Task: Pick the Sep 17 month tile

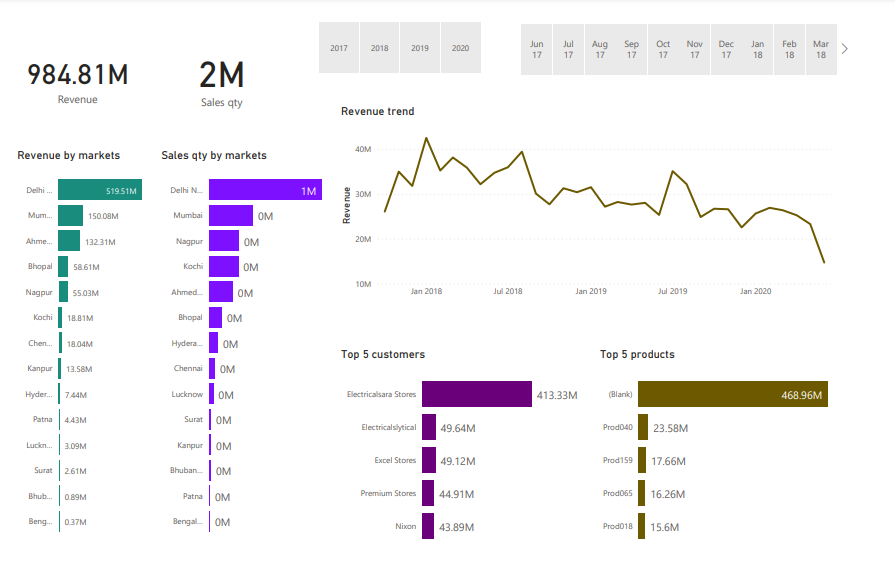Action: coord(631,49)
